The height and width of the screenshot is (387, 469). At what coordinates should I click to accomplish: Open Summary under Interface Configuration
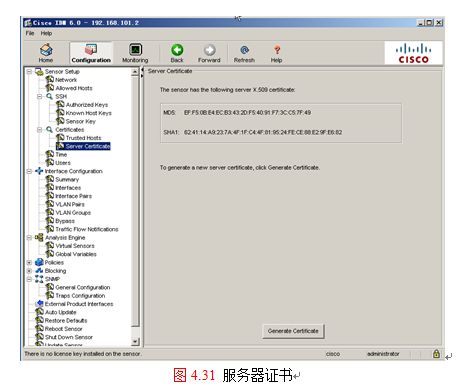[x=67, y=179]
